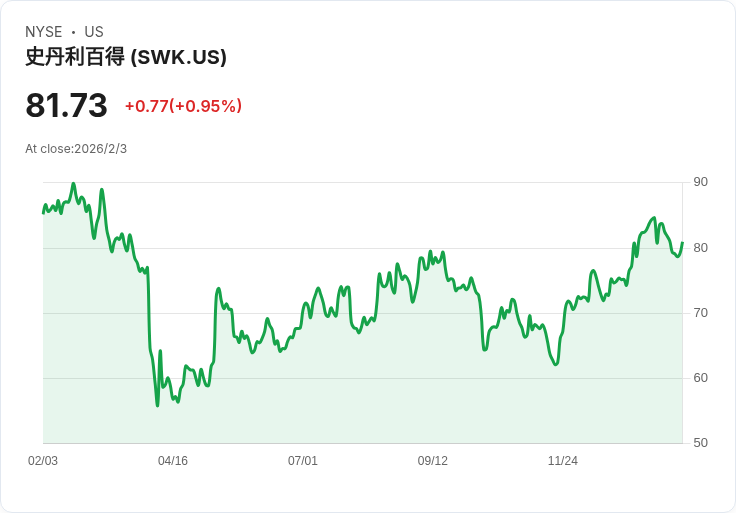The height and width of the screenshot is (513, 736).
Task: Click the rightmost end of the chart line
Action: pos(682,243)
